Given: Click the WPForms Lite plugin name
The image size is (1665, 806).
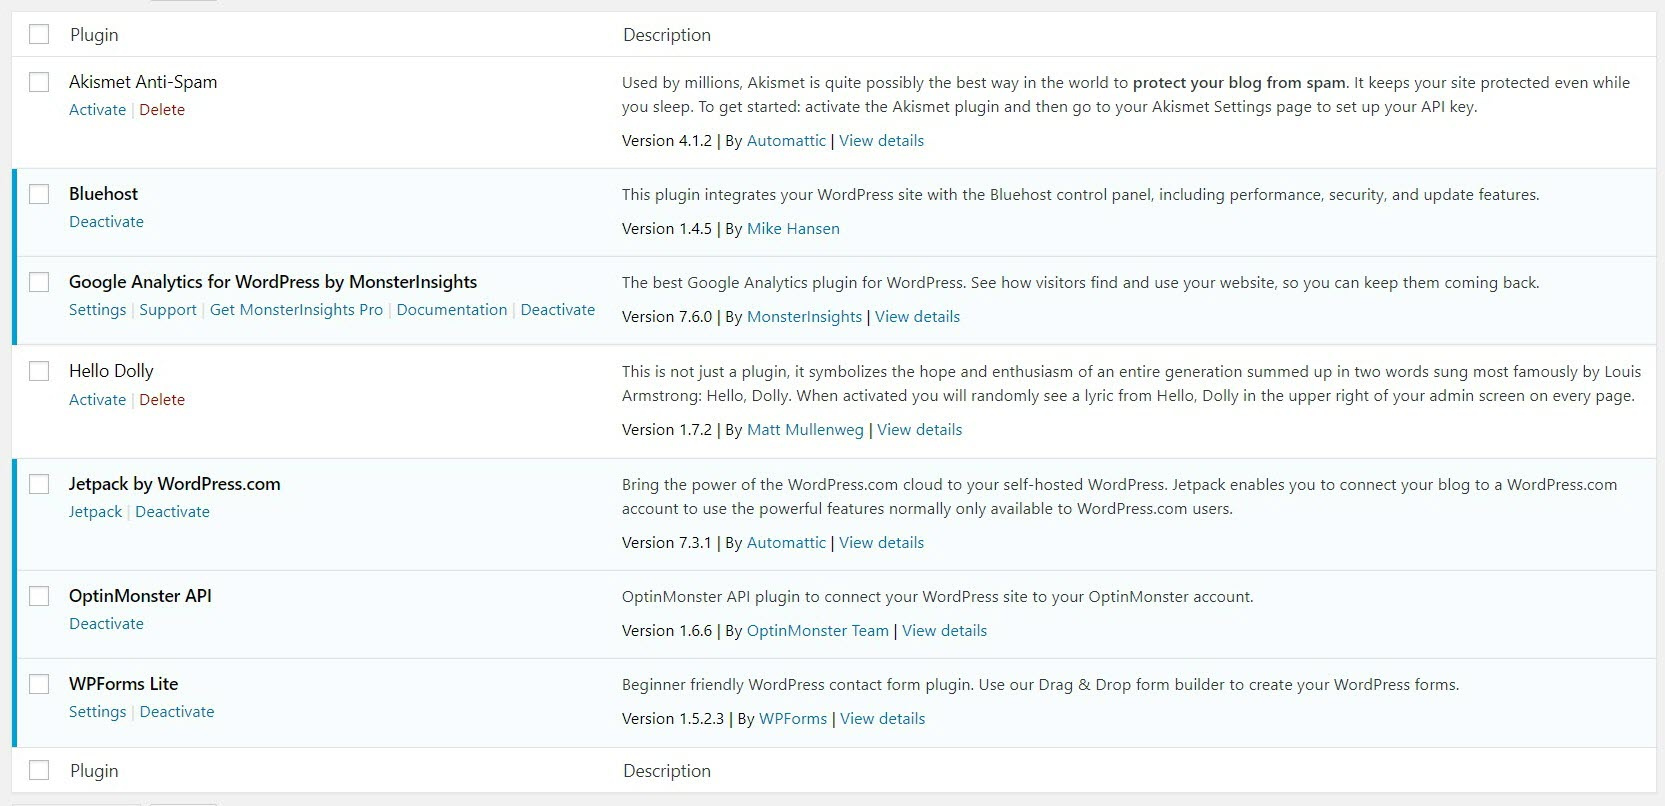Looking at the screenshot, I should [x=123, y=684].
